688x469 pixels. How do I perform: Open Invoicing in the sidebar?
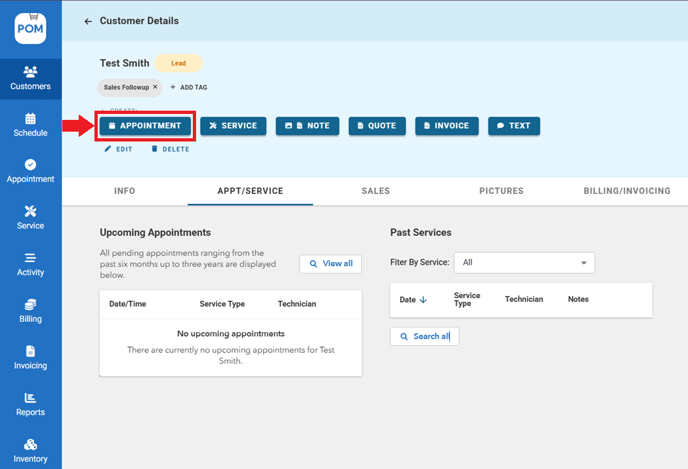[x=30, y=358]
